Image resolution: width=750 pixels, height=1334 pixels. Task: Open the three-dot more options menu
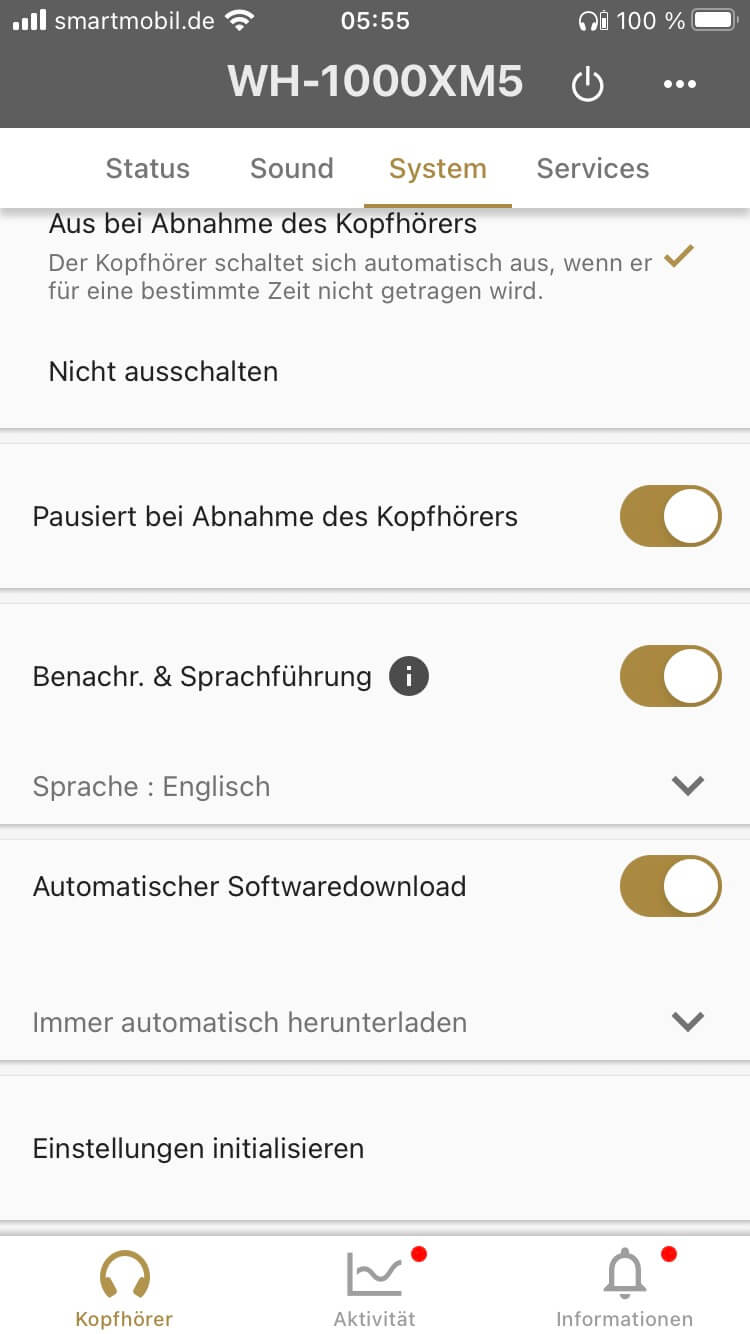click(680, 84)
